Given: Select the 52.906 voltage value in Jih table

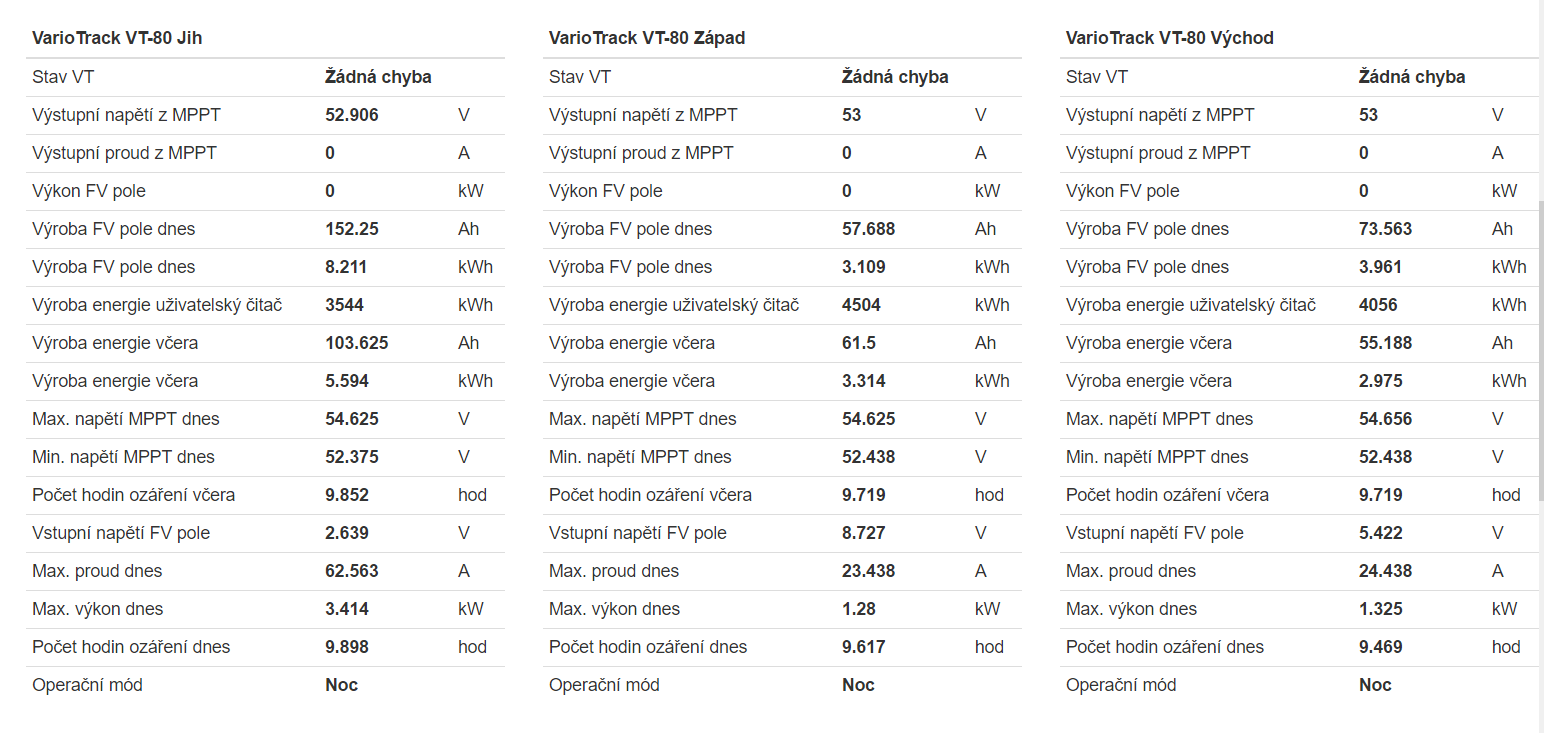Looking at the screenshot, I should pyautogui.click(x=352, y=115).
